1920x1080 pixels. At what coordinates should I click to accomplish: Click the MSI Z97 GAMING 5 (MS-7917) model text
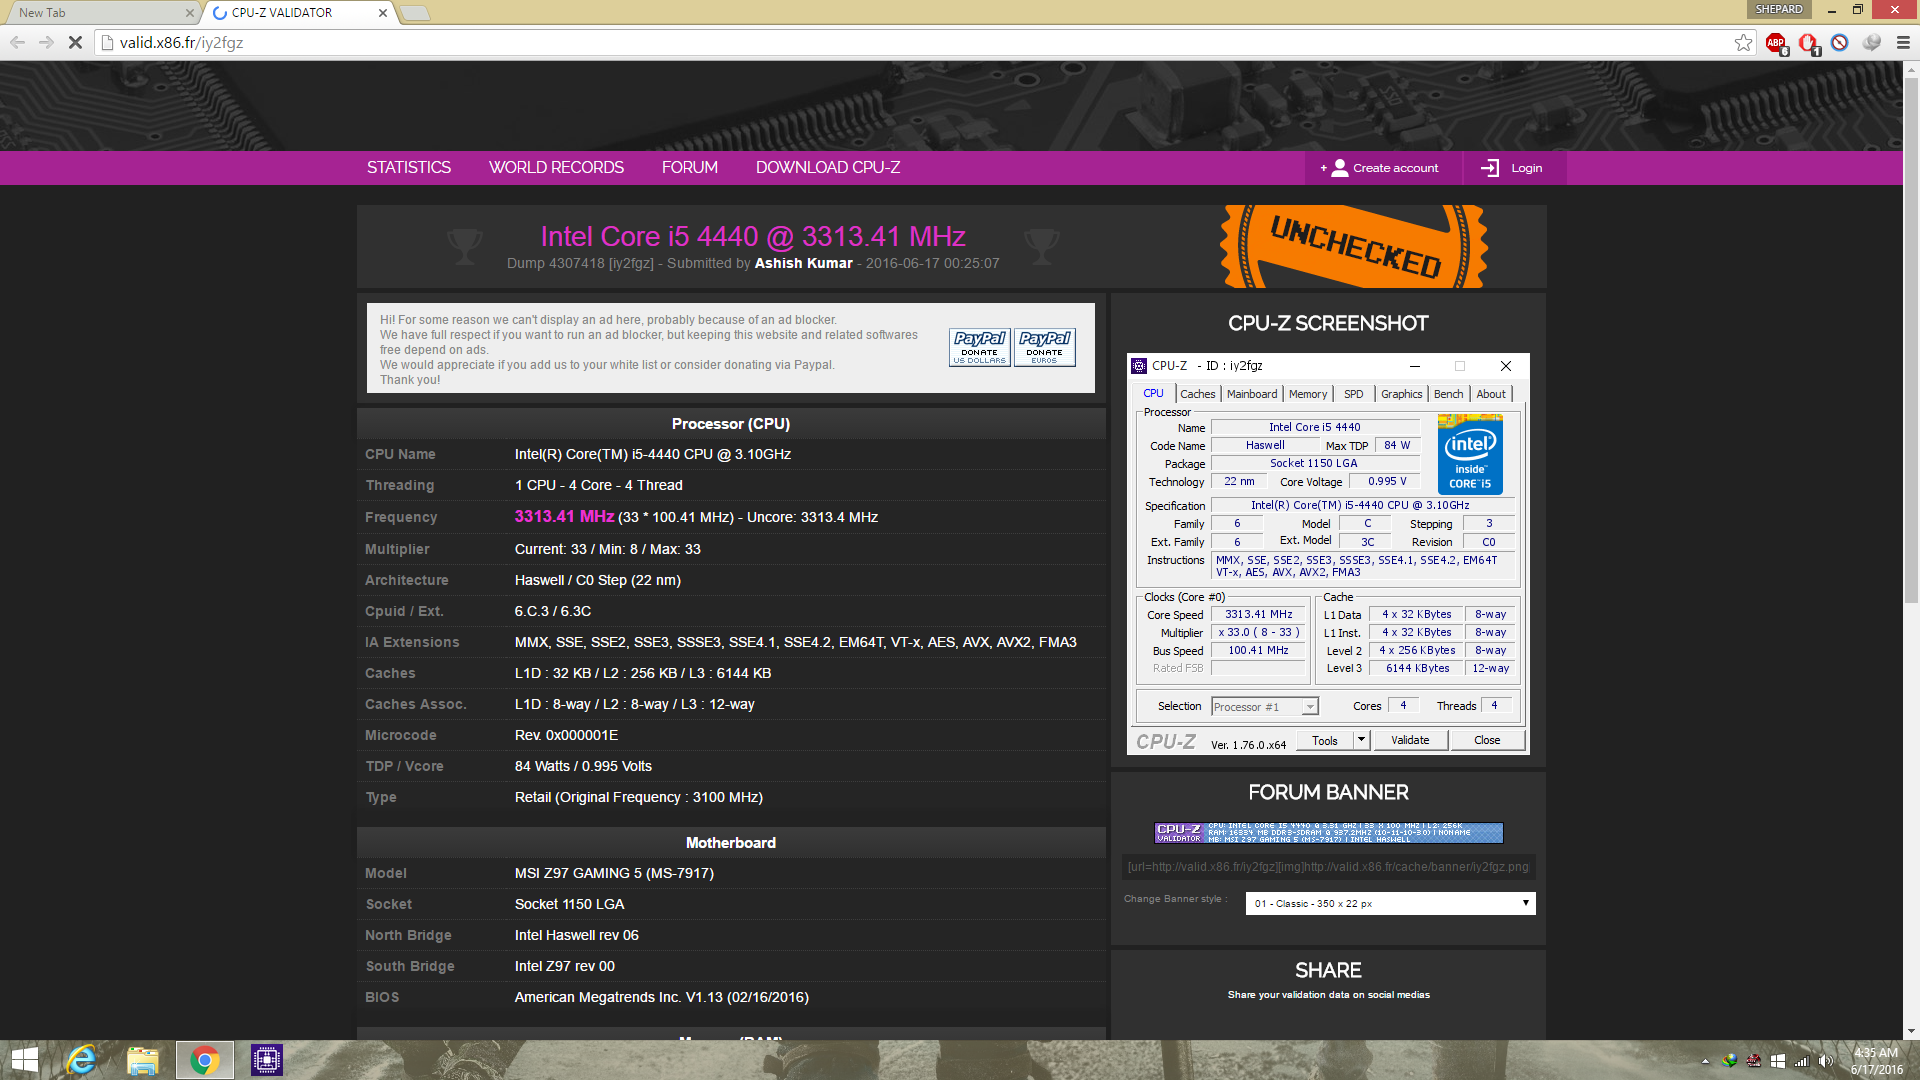[614, 873]
